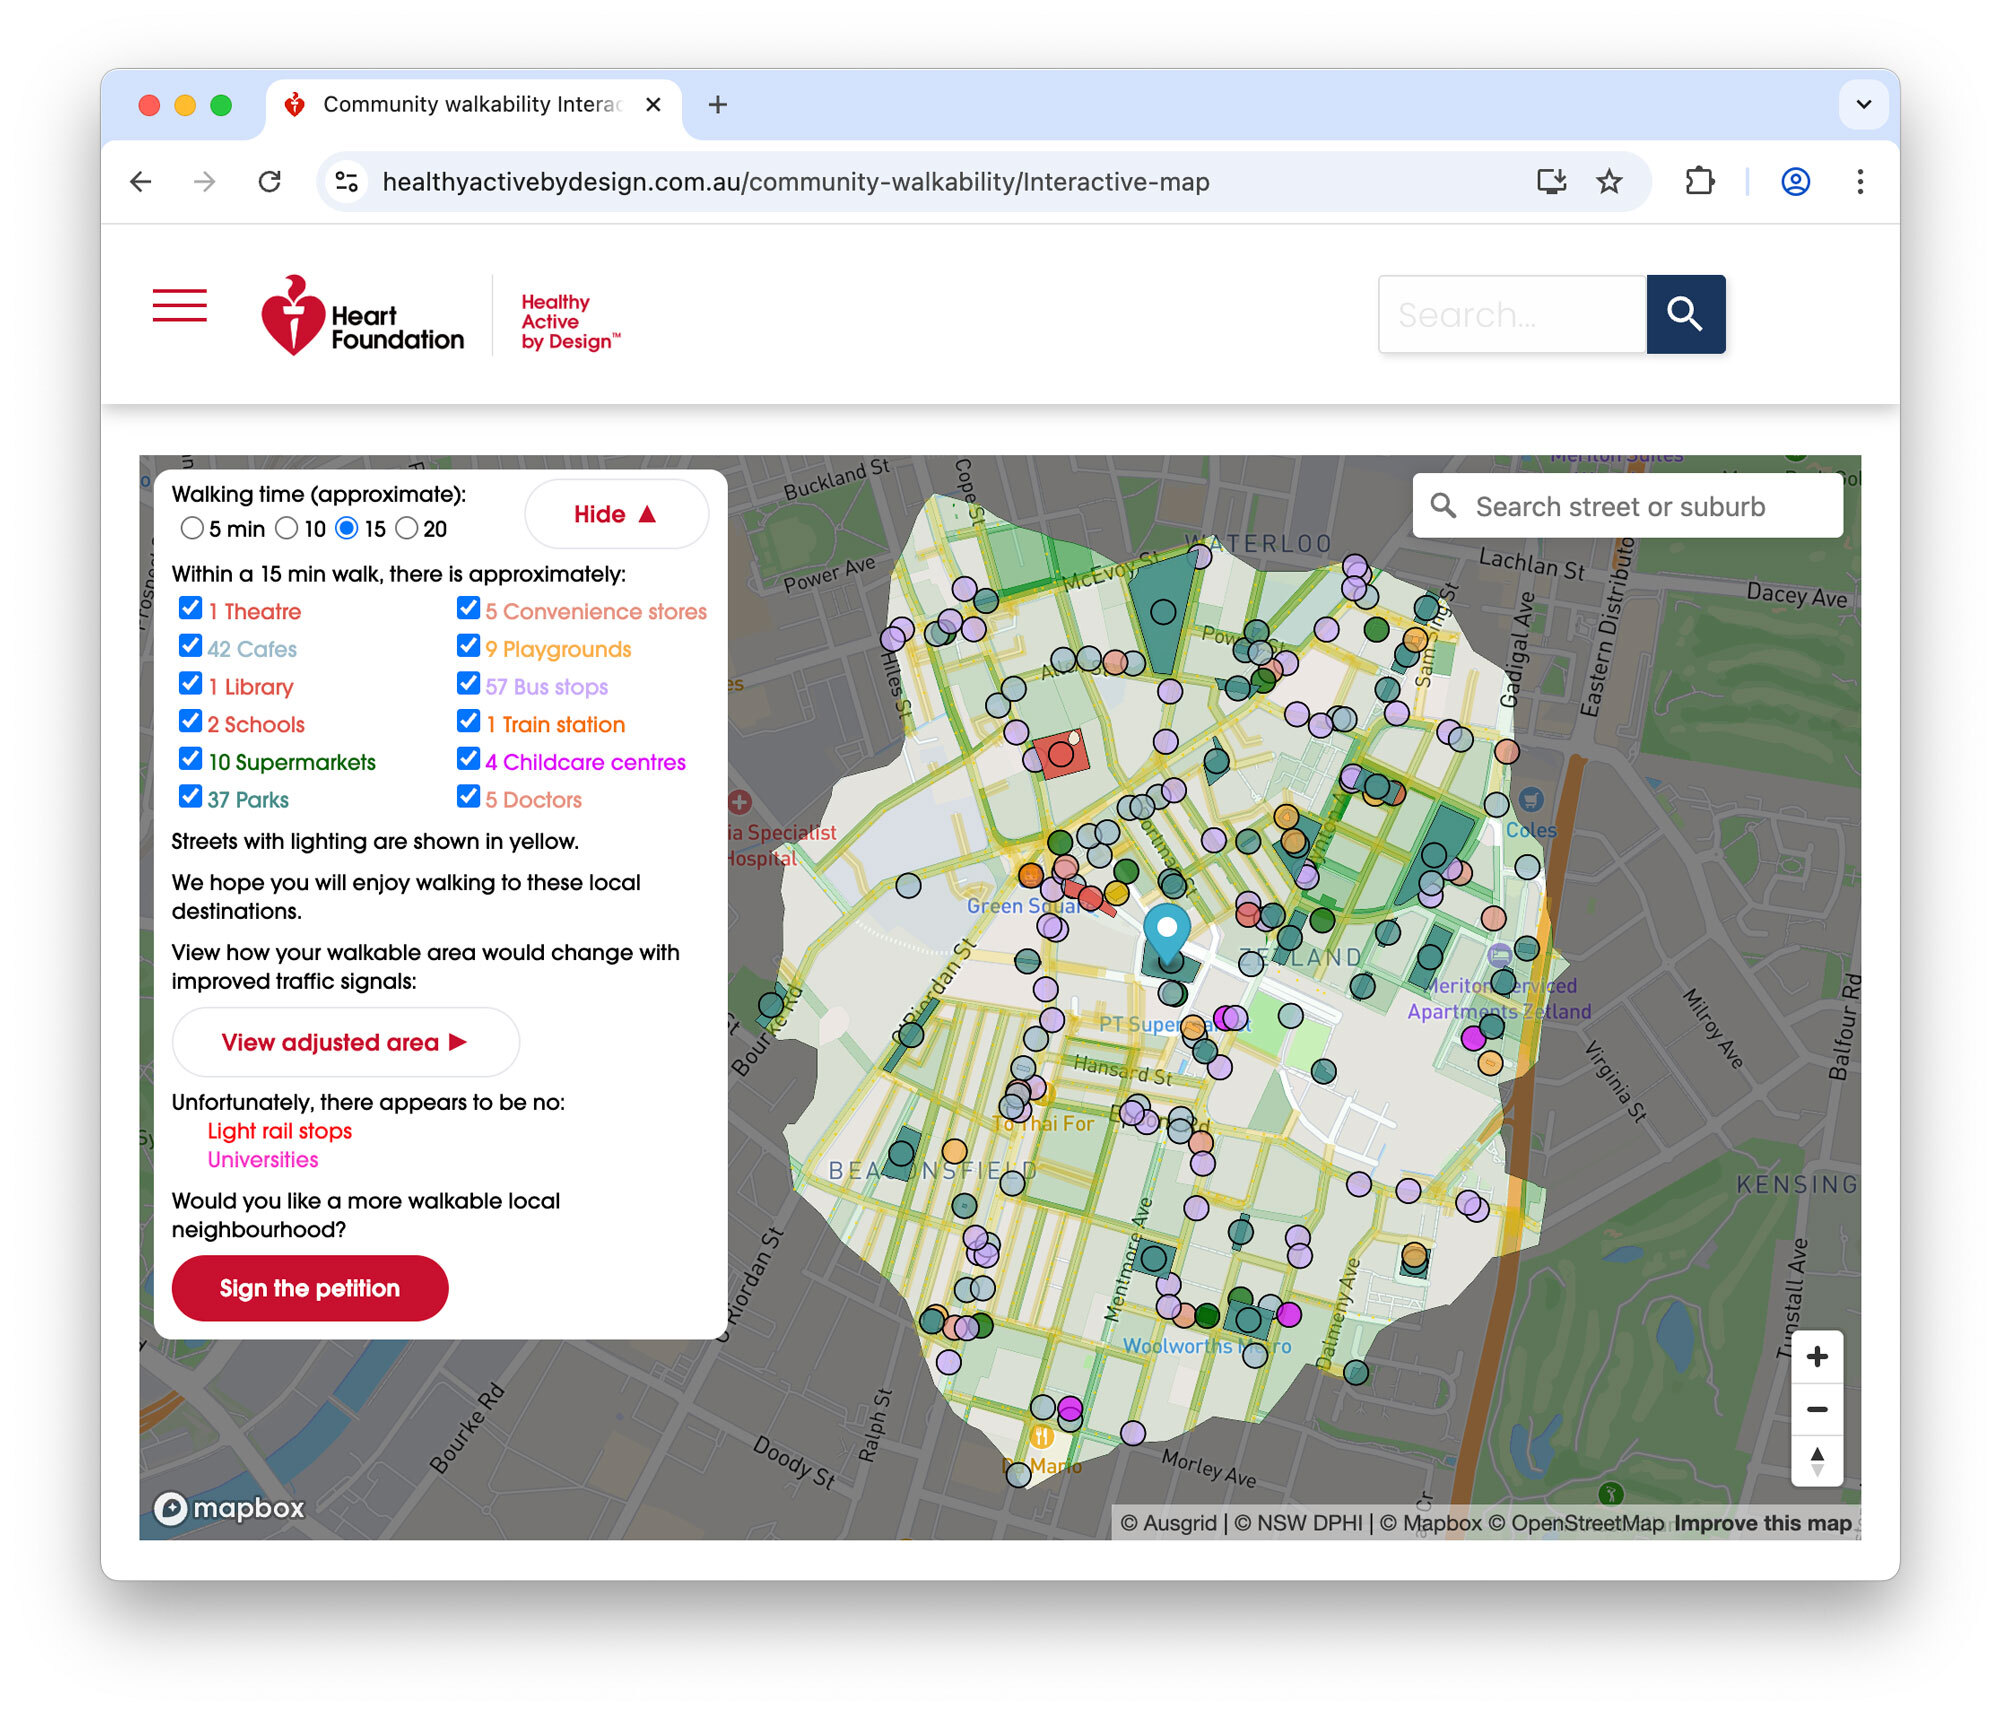Click the search magnifier button in the header
This screenshot has width=2000, height=1713.
pos(1686,314)
